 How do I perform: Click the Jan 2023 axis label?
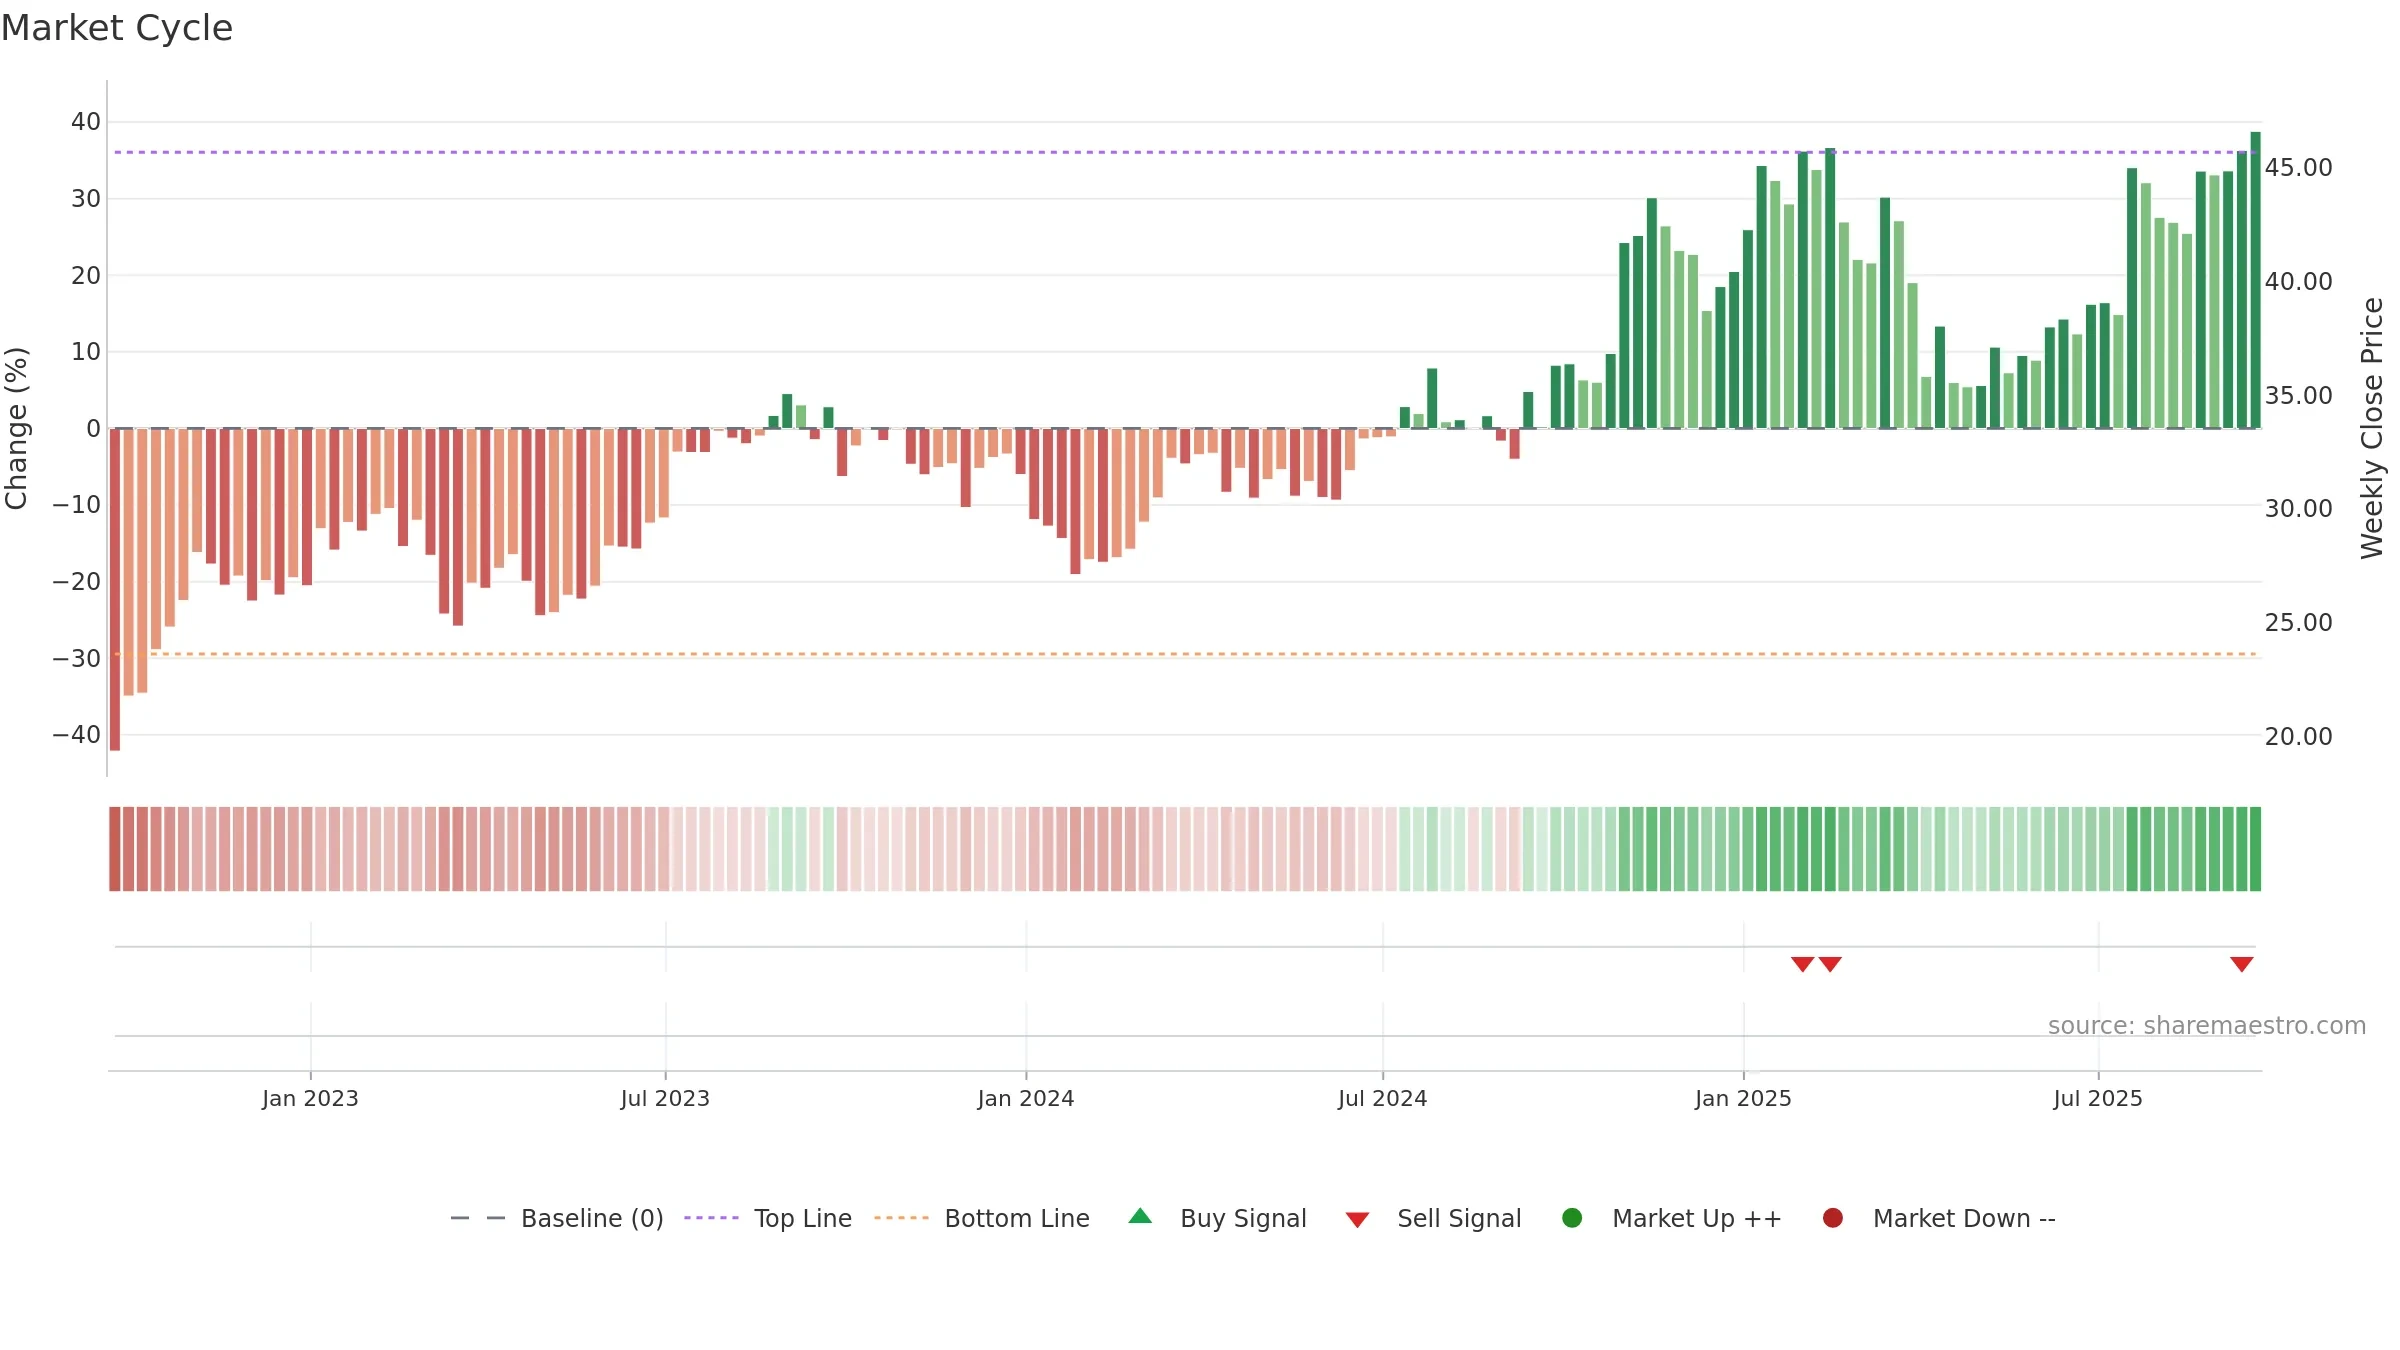[310, 1098]
